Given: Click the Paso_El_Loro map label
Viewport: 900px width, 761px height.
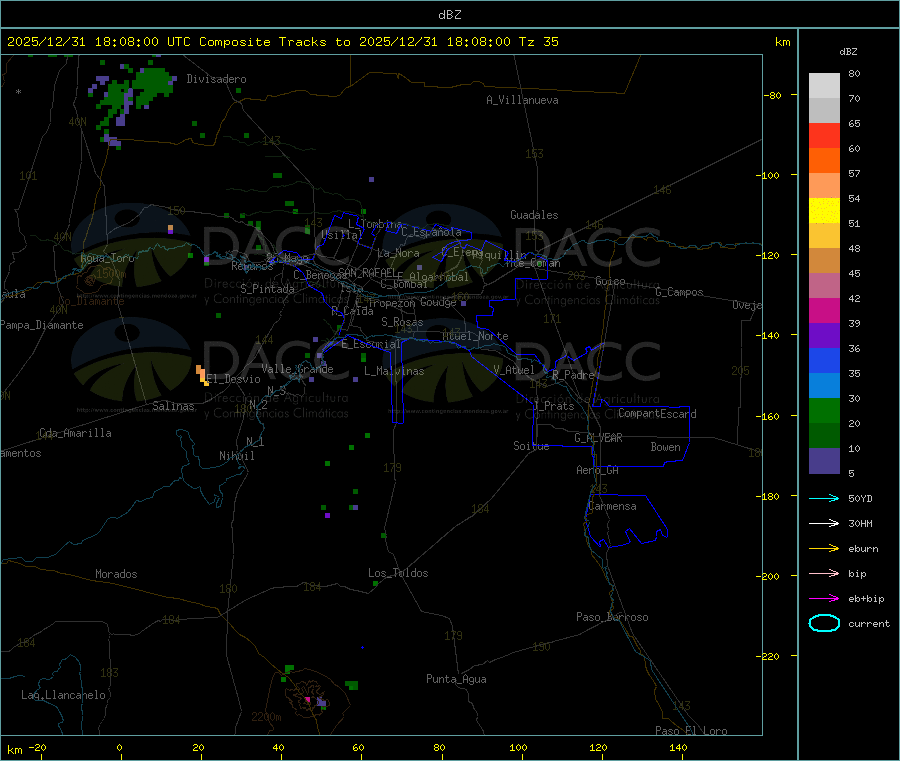Looking at the screenshot, I should click(x=692, y=730).
